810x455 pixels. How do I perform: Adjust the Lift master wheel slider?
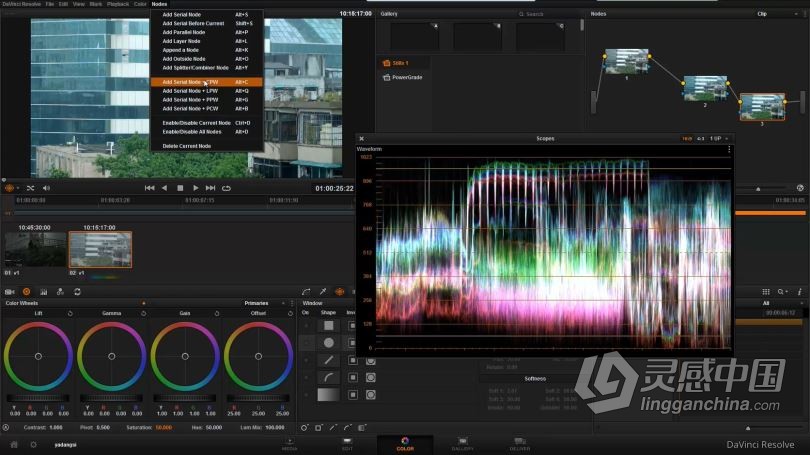point(38,398)
